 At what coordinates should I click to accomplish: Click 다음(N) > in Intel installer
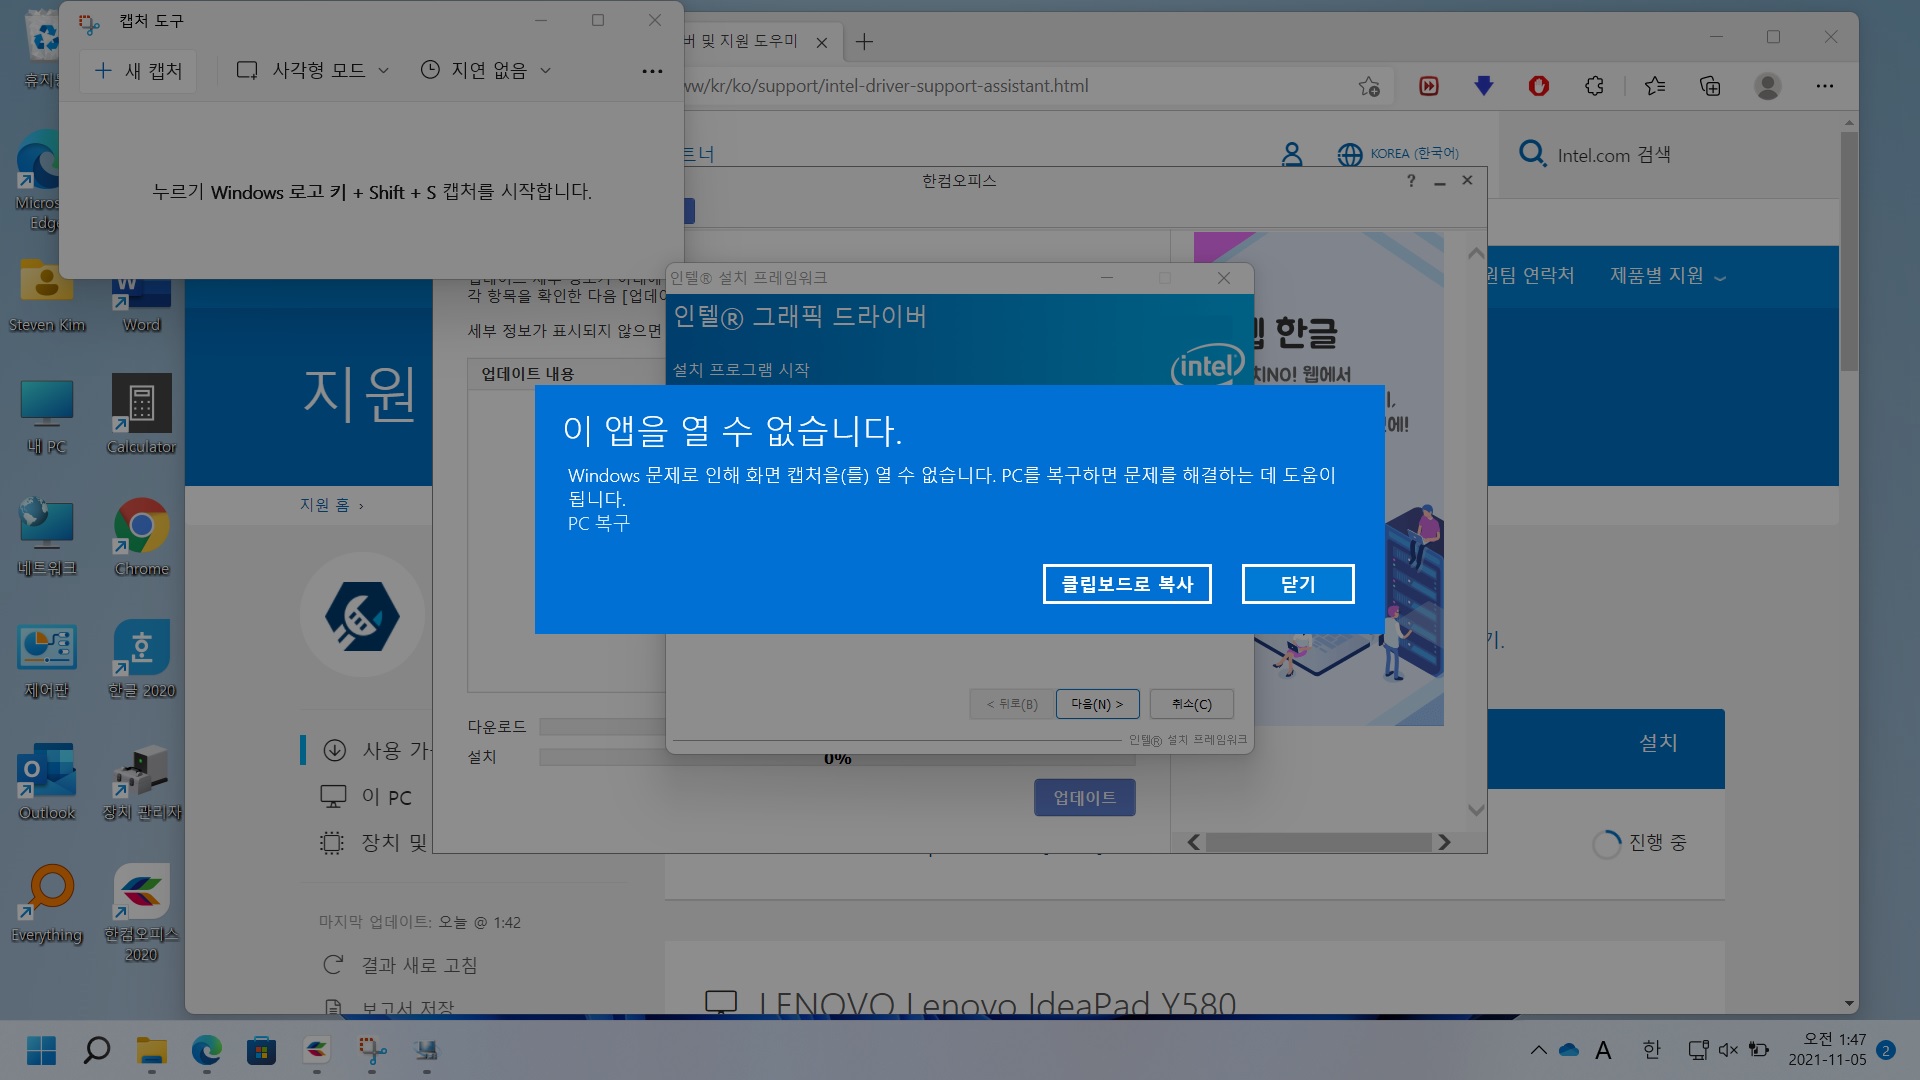point(1097,704)
